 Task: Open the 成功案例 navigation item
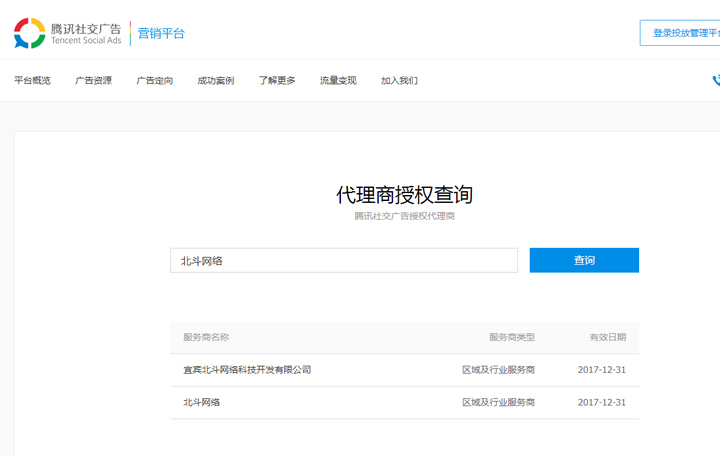point(215,81)
